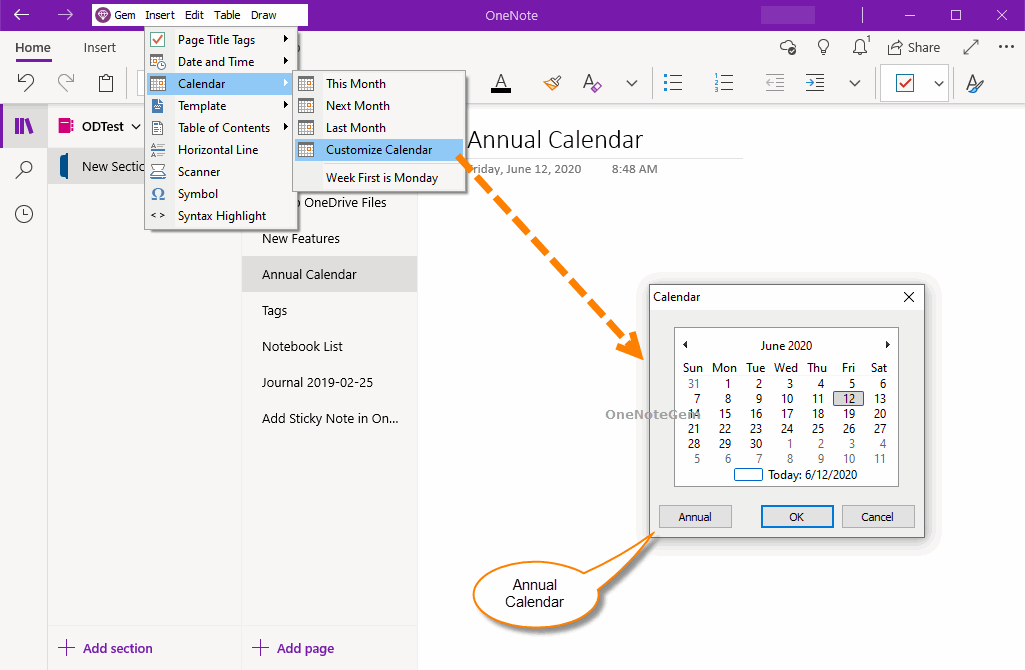Open the Gem menu
The height and width of the screenshot is (670, 1025).
(x=116, y=15)
